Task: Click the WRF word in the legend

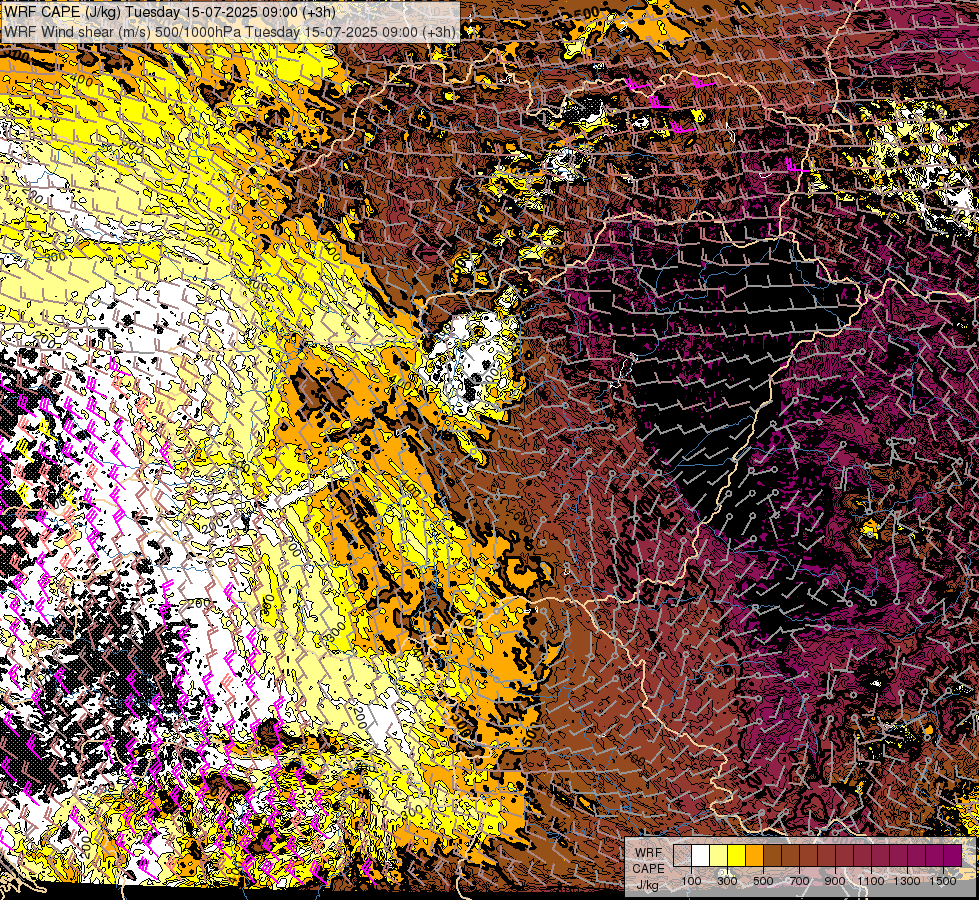Action: click(649, 853)
